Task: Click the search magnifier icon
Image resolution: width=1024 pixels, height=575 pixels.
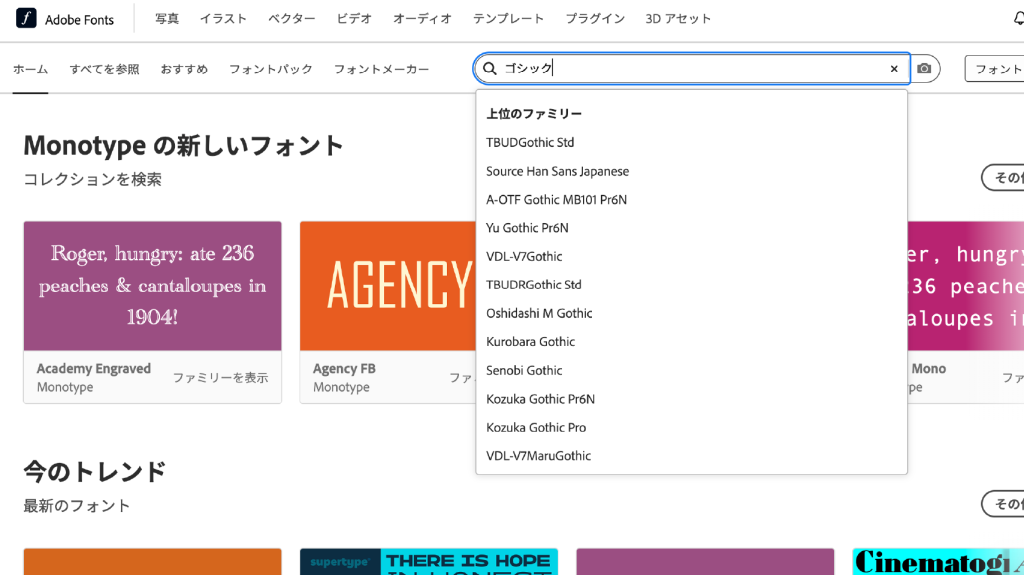Action: tap(490, 69)
